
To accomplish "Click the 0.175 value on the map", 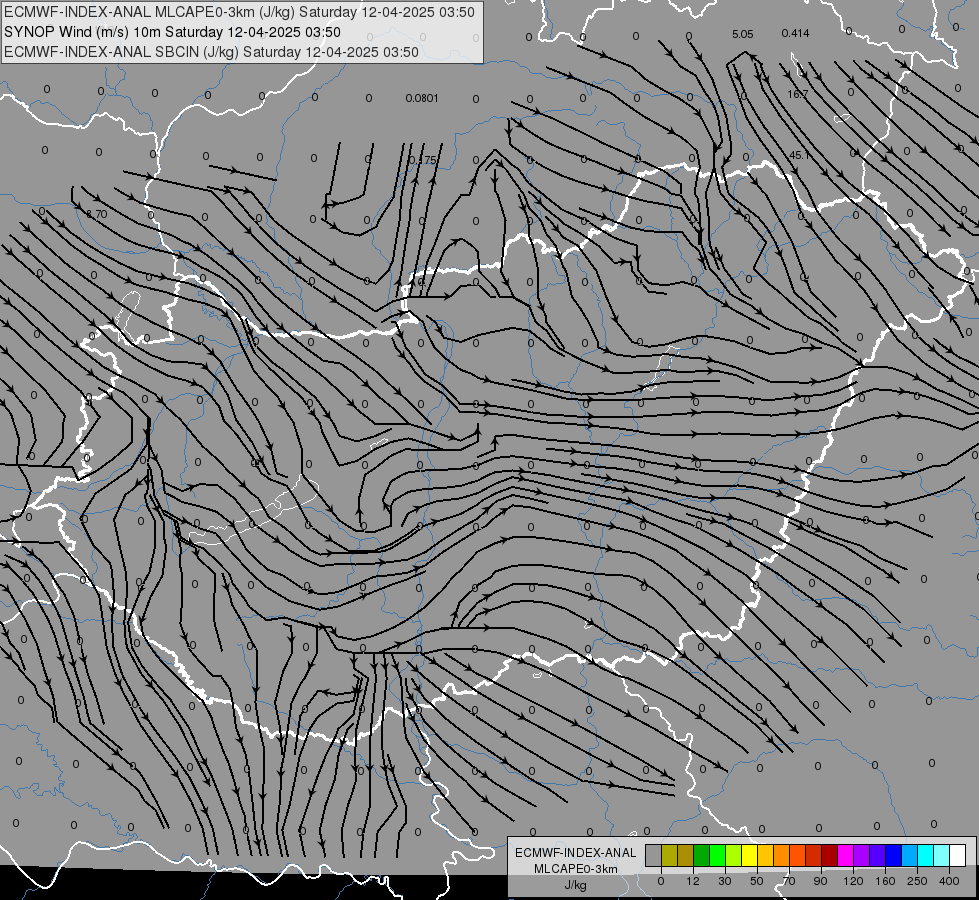I will click(423, 161).
